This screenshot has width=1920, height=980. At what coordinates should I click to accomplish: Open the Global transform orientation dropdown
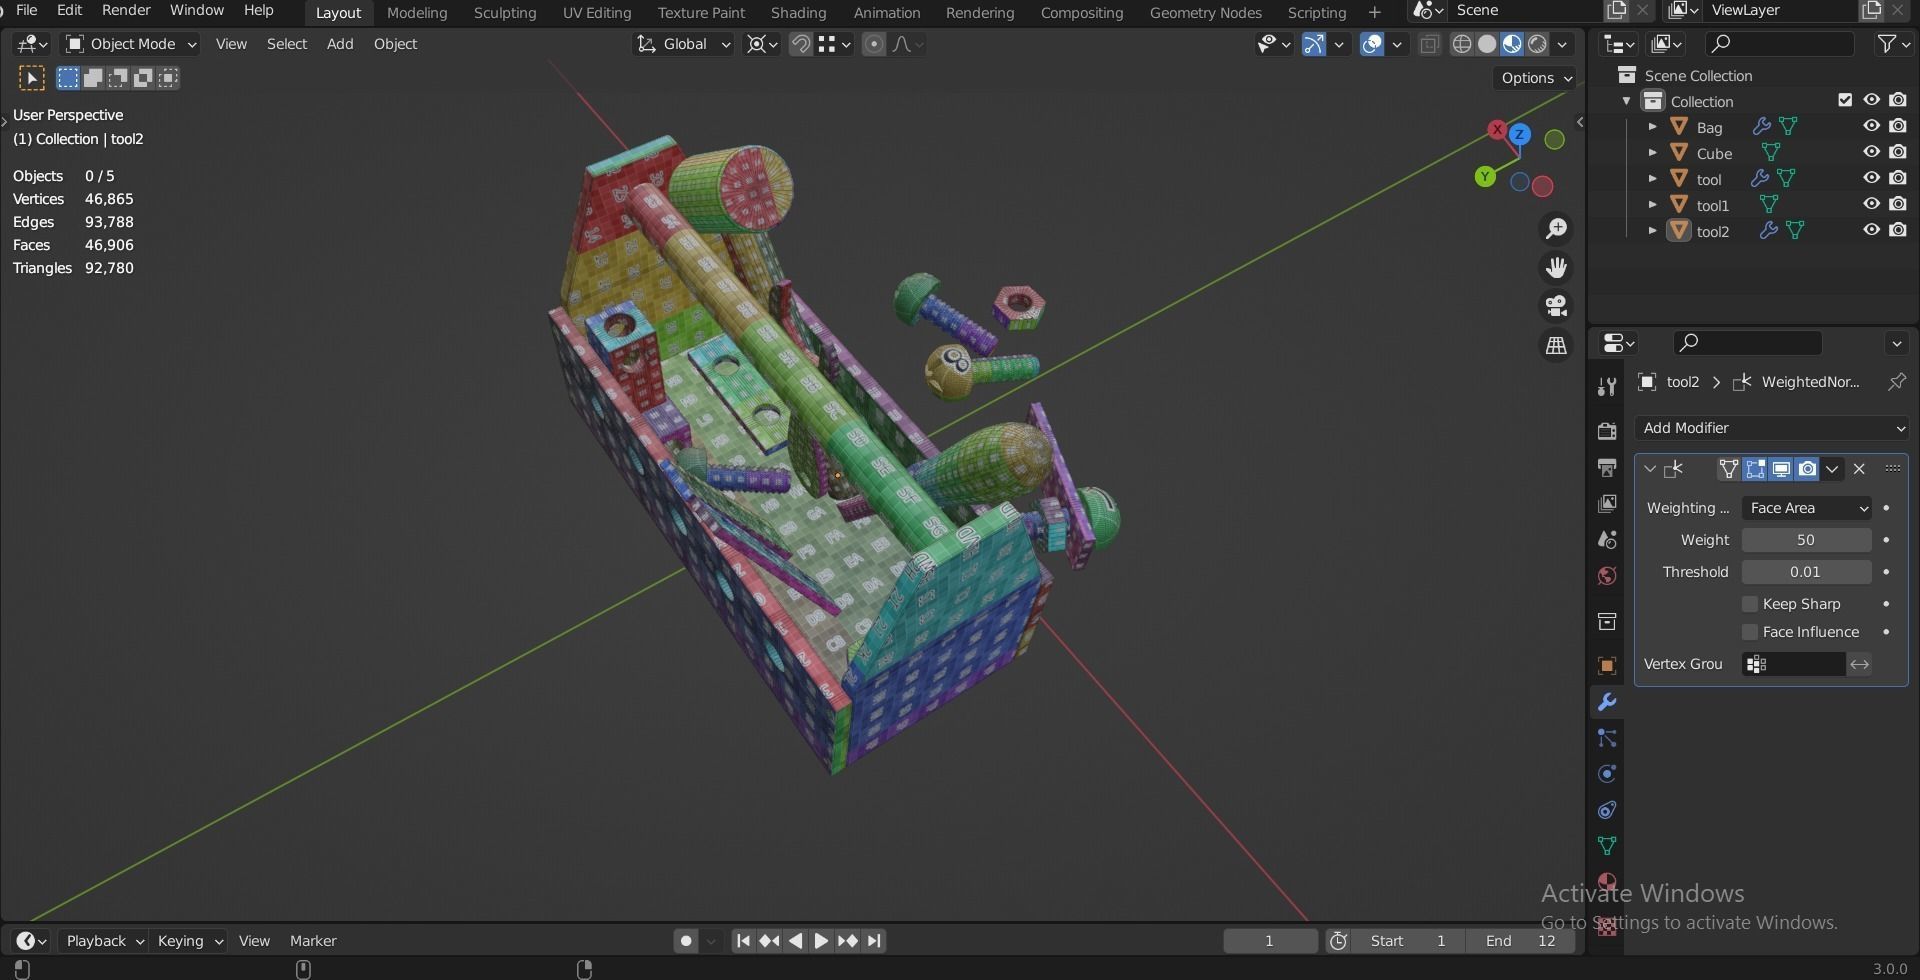pyautogui.click(x=684, y=44)
